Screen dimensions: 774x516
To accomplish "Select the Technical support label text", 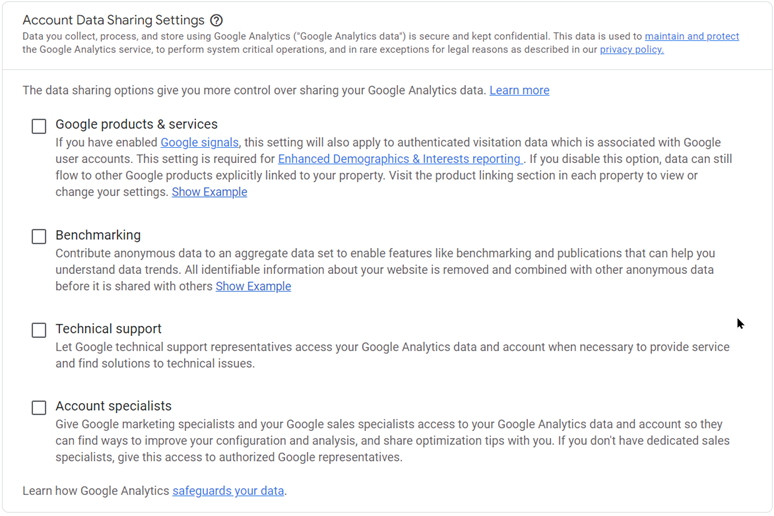I will click(108, 329).
